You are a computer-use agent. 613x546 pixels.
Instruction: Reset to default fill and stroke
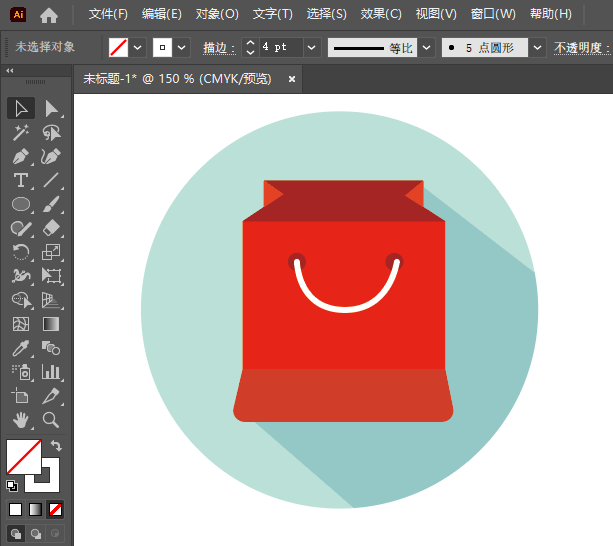12,486
